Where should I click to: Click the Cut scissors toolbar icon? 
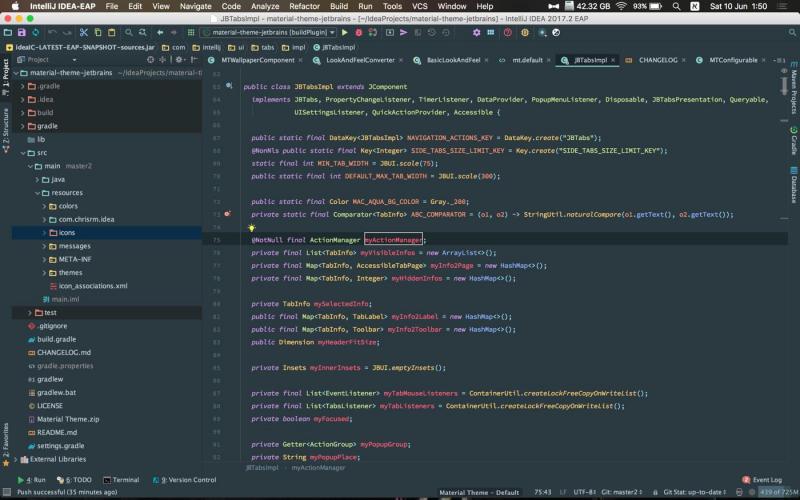click(84, 32)
